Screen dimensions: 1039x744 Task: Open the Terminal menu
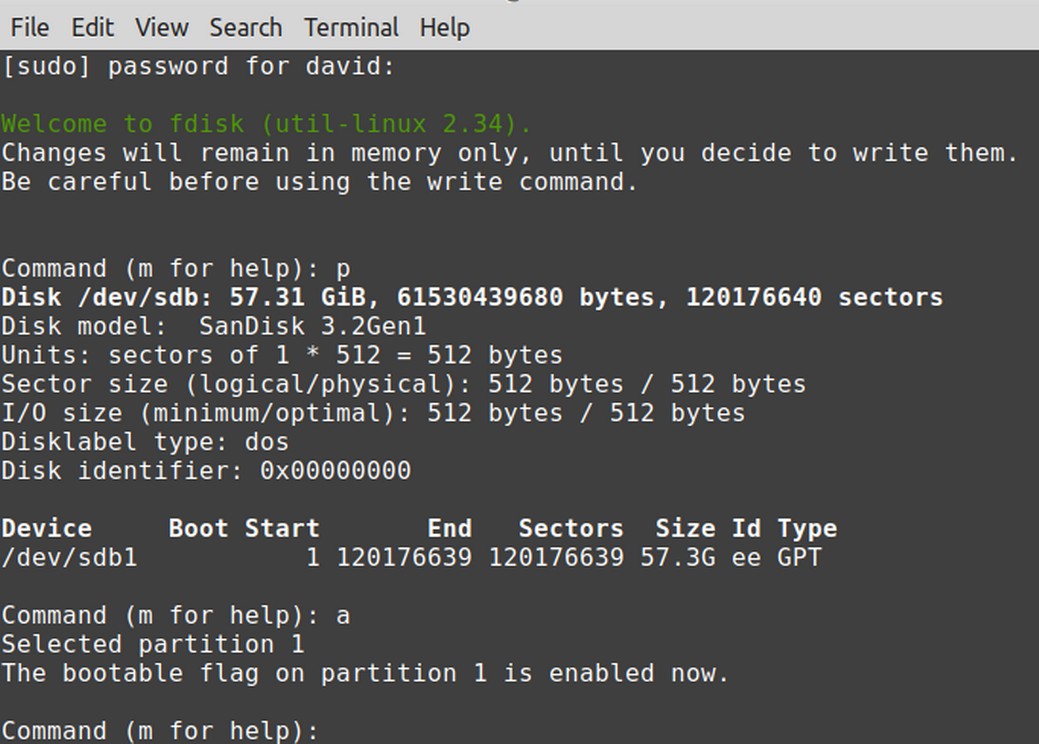click(x=351, y=28)
